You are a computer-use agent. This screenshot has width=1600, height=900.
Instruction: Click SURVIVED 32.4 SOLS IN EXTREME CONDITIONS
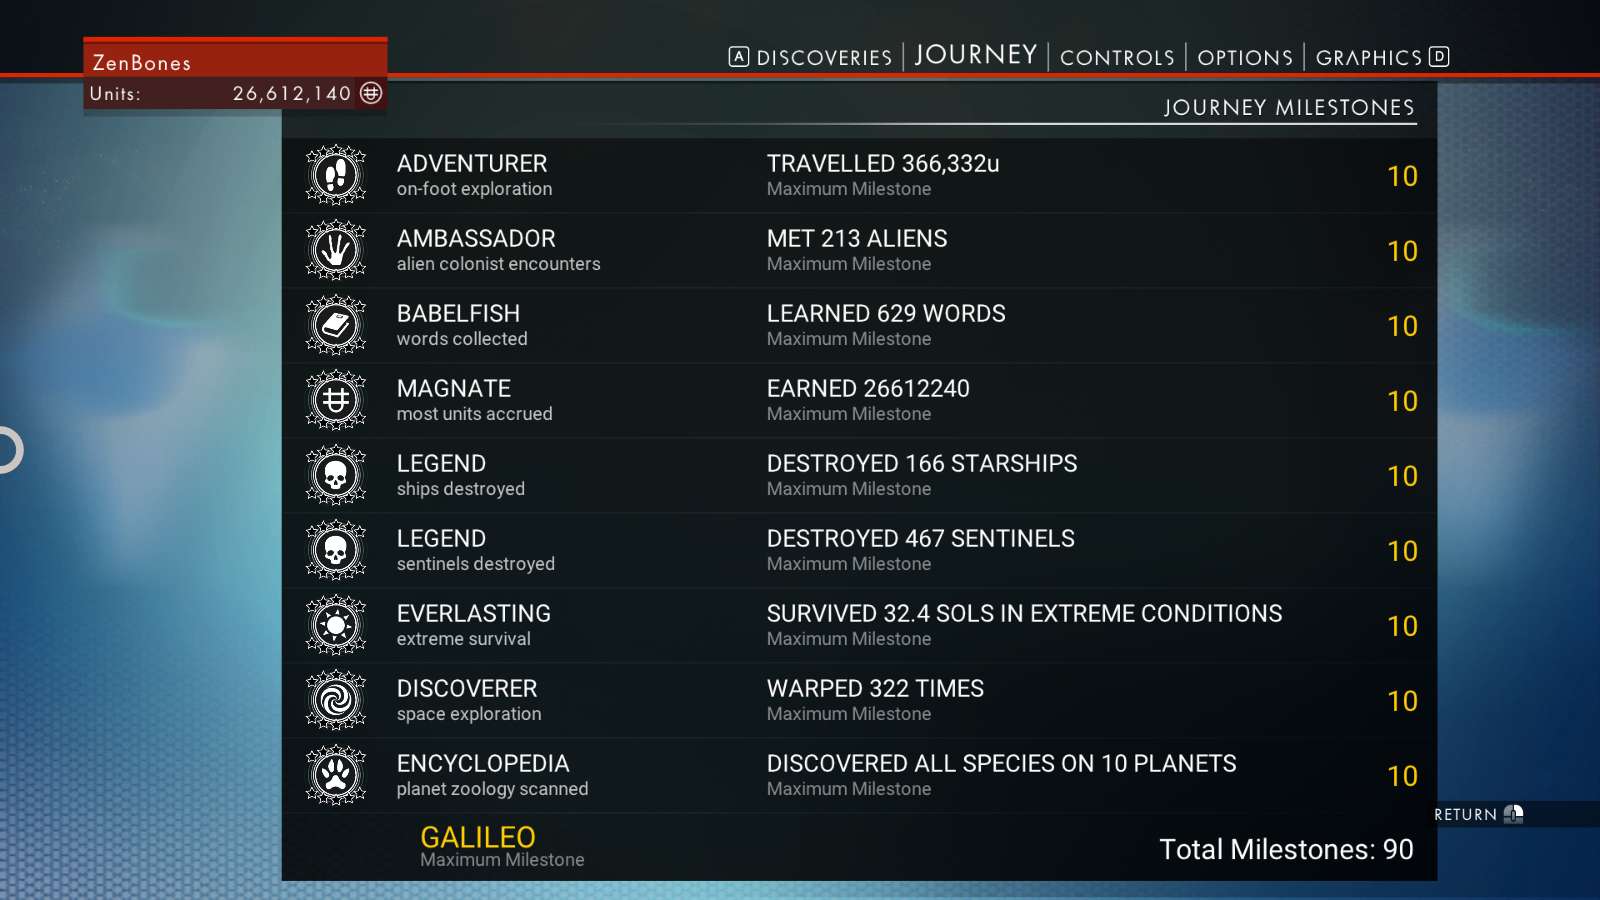tap(1024, 613)
